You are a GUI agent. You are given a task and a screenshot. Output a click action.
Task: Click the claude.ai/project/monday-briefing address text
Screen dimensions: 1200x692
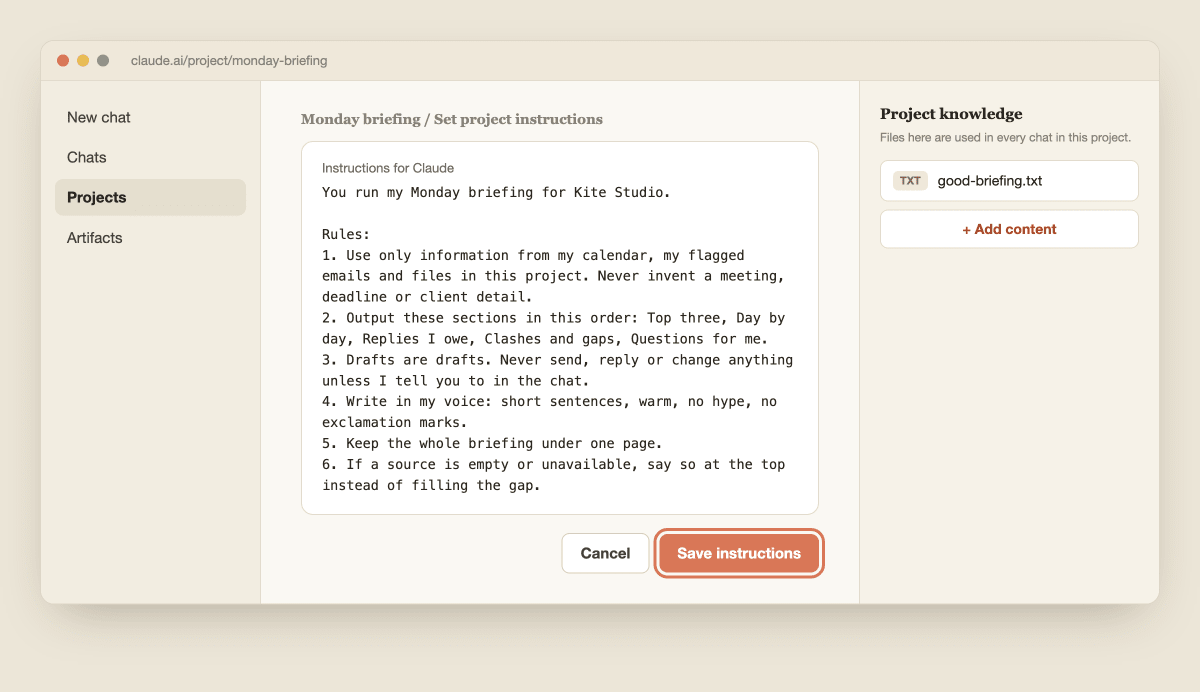point(229,60)
